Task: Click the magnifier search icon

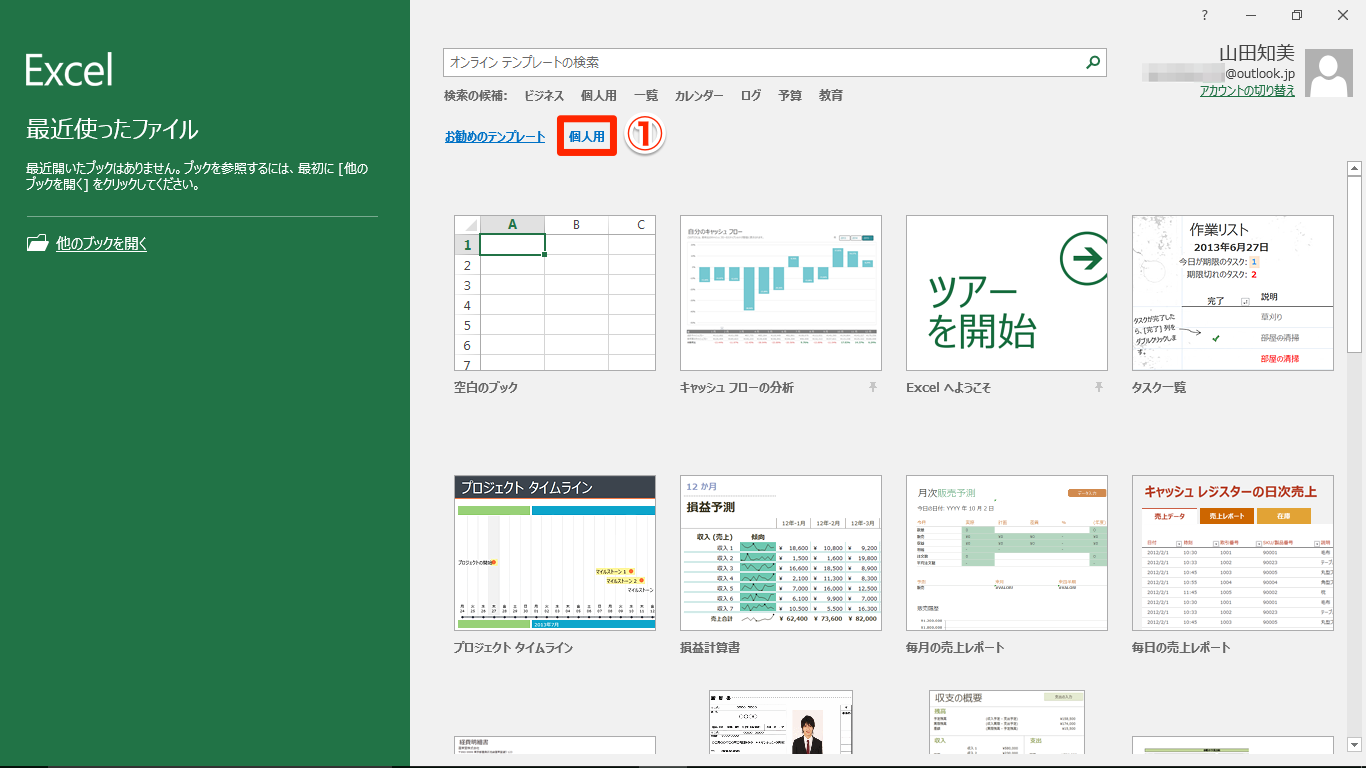Action: pos(1093,62)
